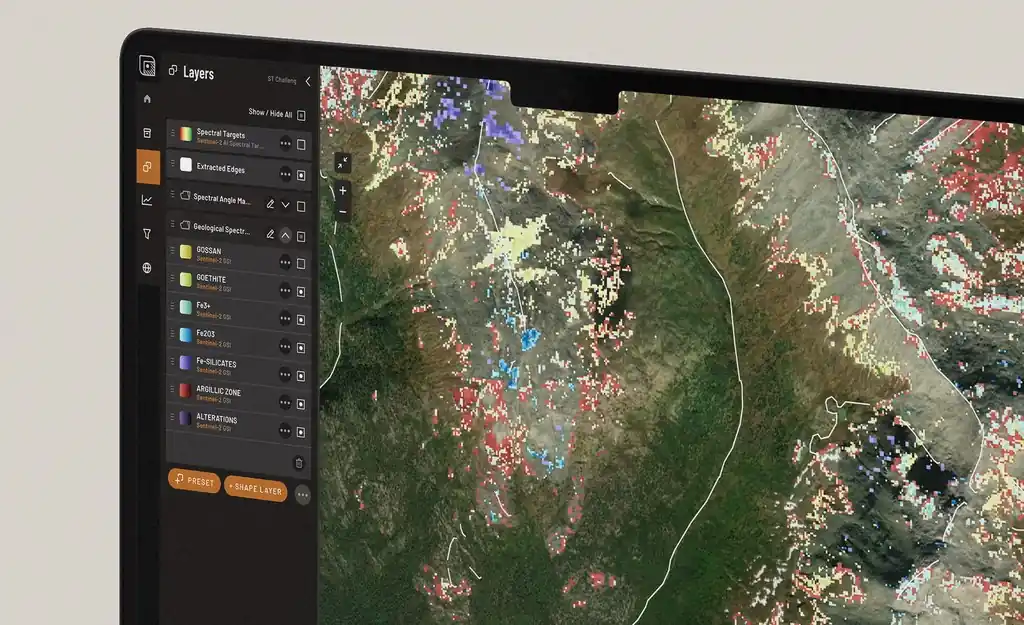
Task: Select the 'Extracted Edges' layer name
Action: (221, 168)
